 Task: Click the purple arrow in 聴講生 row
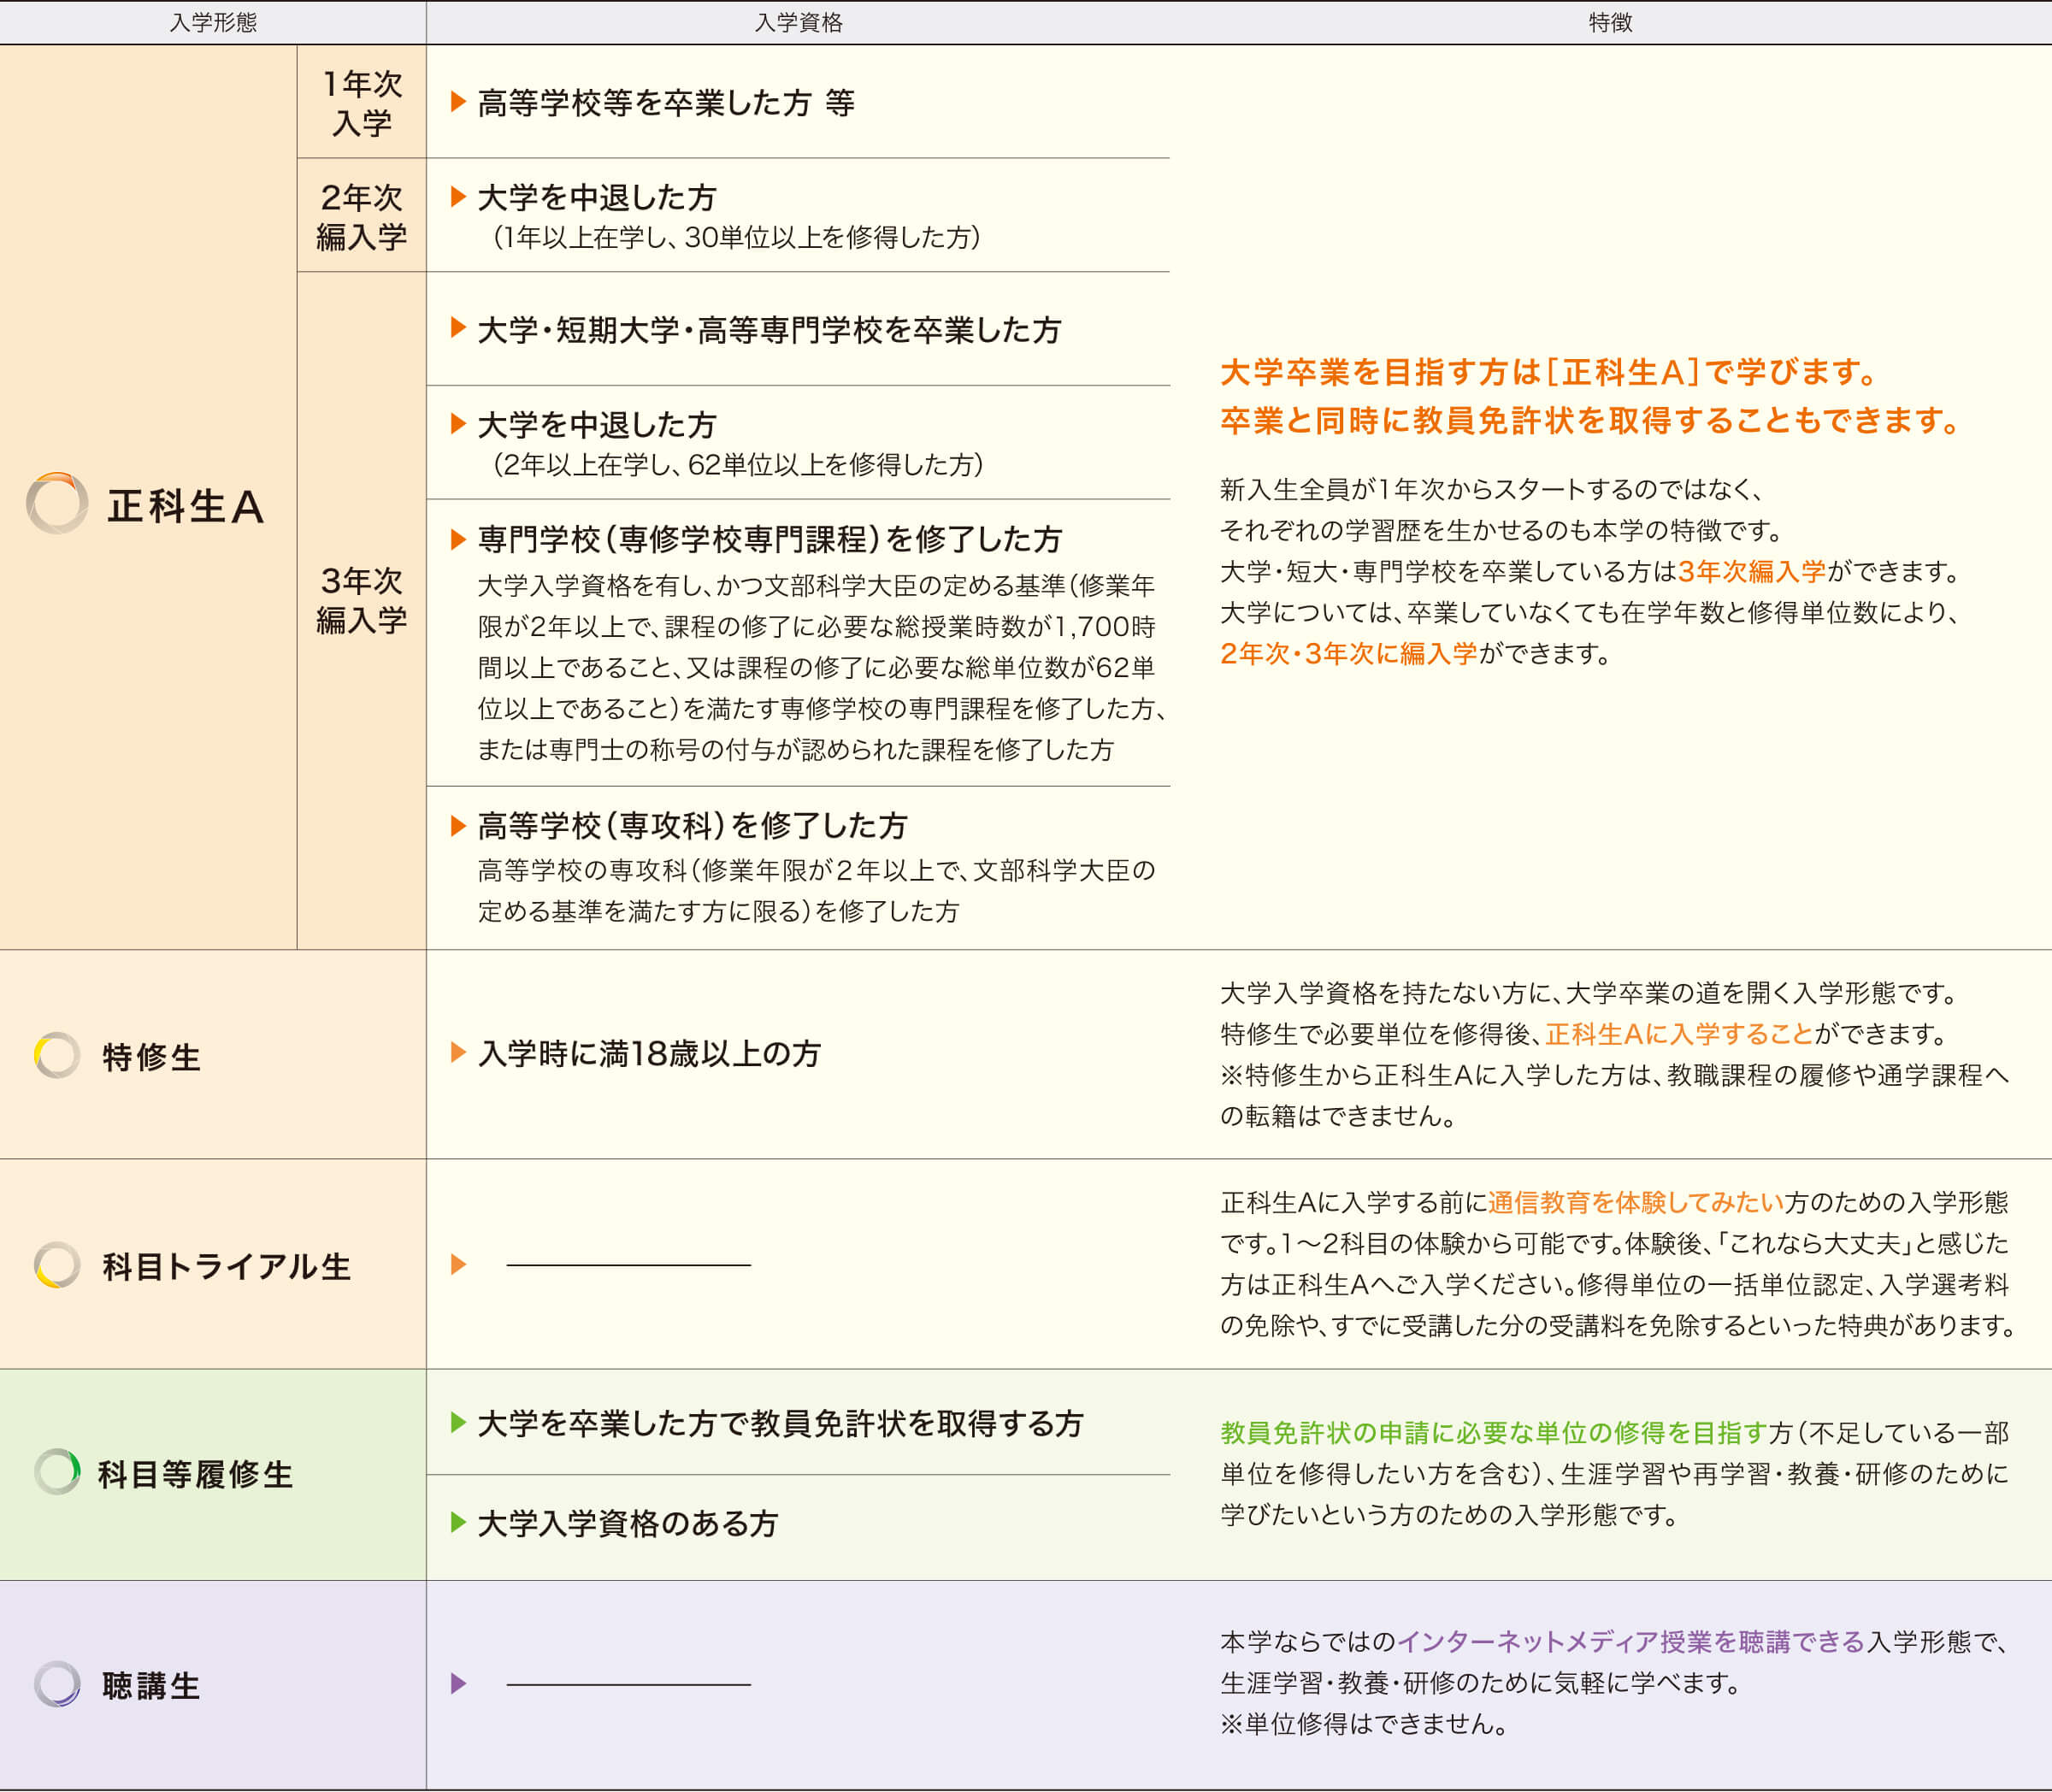pos(459,1684)
